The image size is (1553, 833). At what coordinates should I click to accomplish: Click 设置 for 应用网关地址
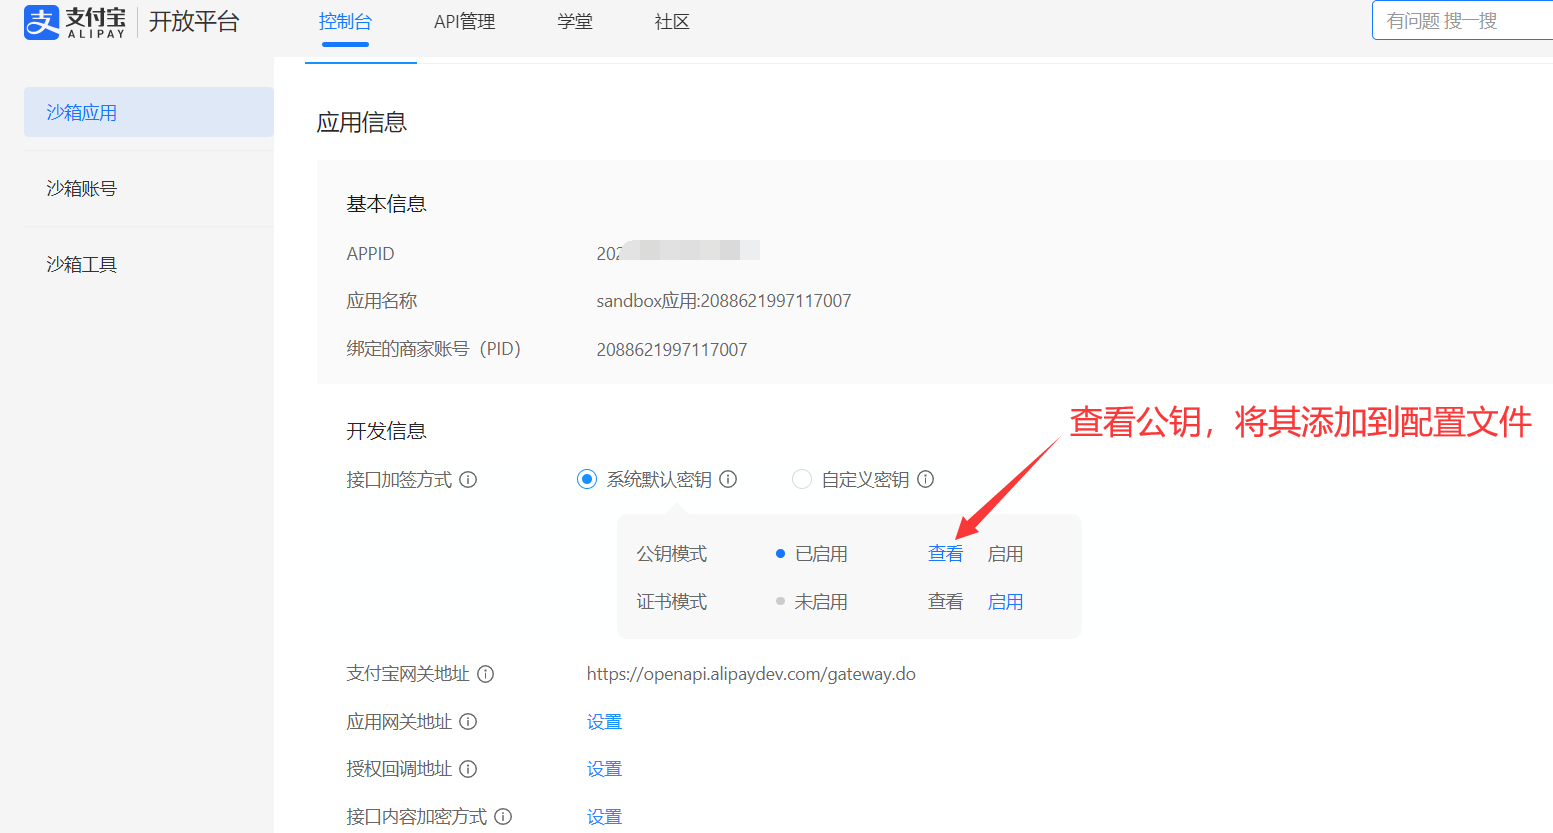click(x=604, y=722)
